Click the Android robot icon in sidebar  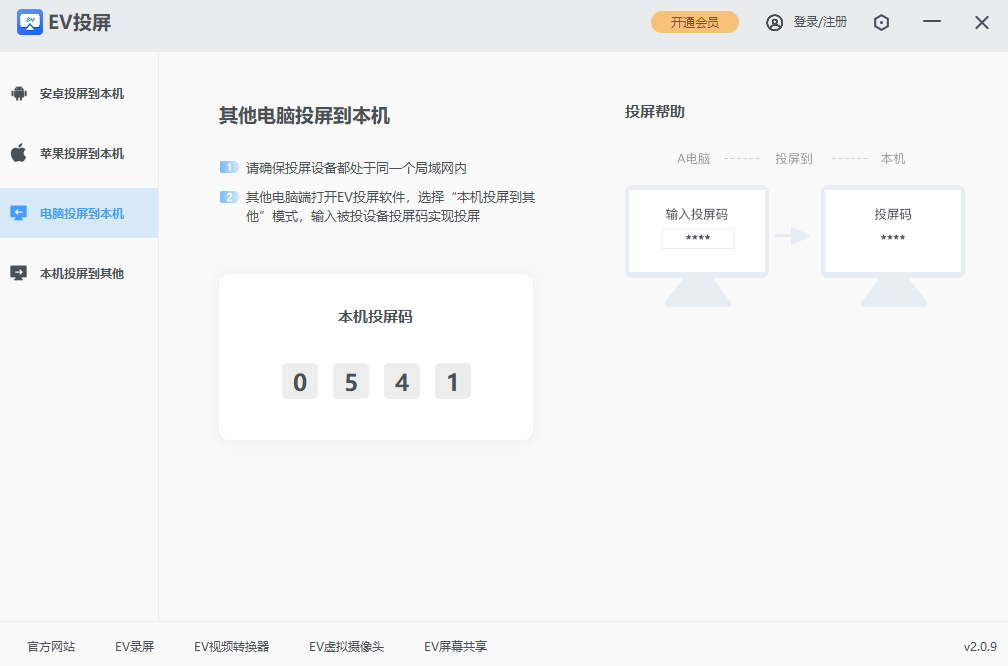click(x=18, y=94)
